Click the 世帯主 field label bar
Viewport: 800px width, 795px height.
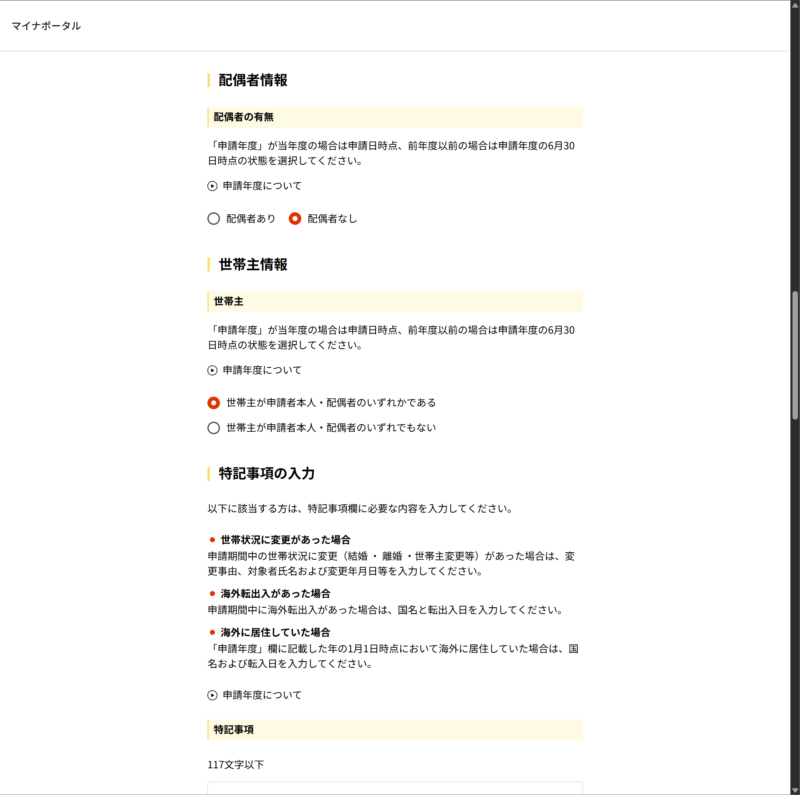(x=395, y=301)
